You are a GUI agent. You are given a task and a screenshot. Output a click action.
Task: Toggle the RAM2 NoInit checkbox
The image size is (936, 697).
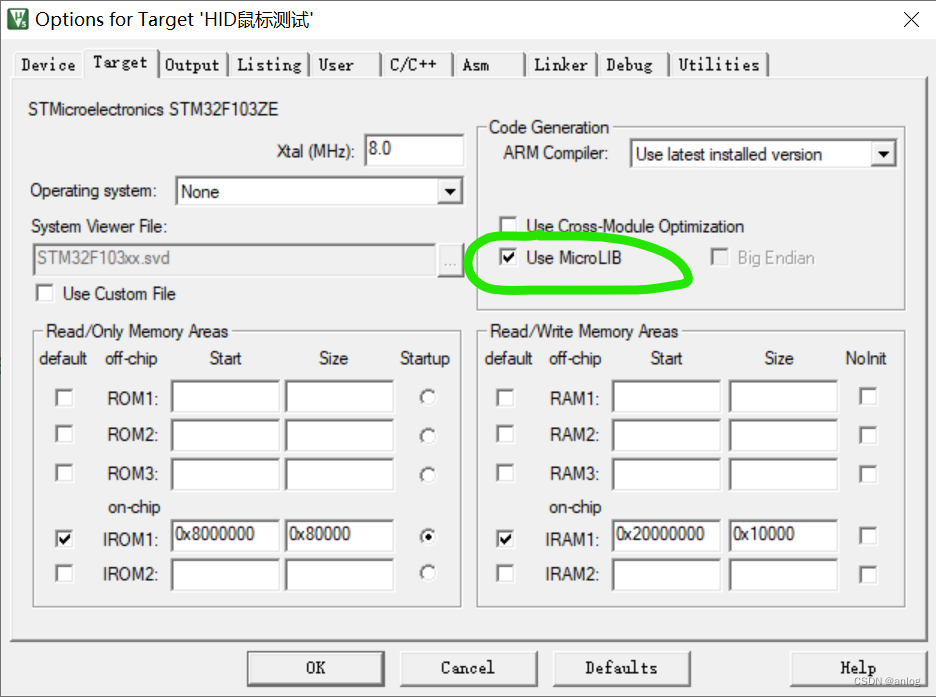(868, 435)
